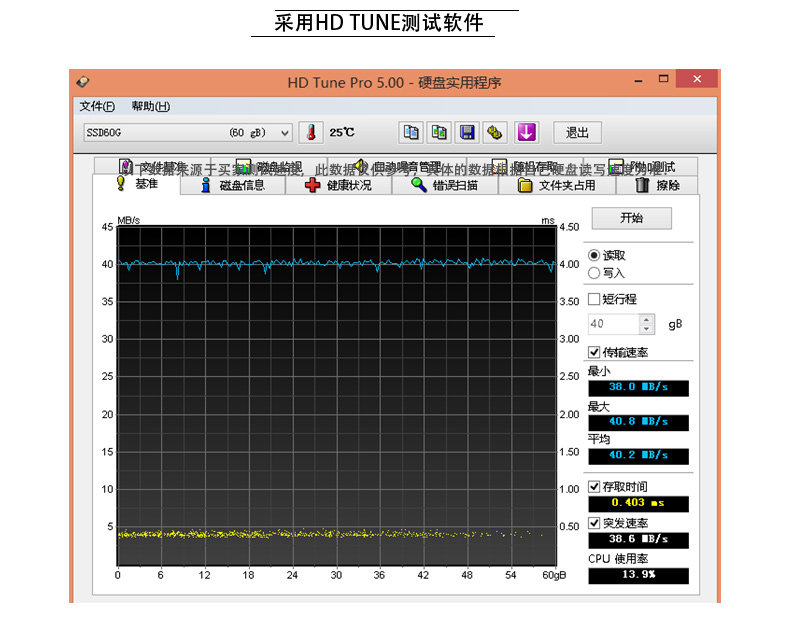The height and width of the screenshot is (622, 790).
Task: Close the HD Tune Pro window
Action: tap(697, 79)
